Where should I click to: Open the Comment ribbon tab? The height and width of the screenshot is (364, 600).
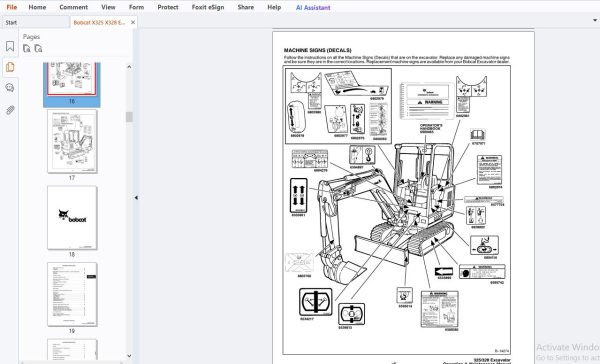73,7
